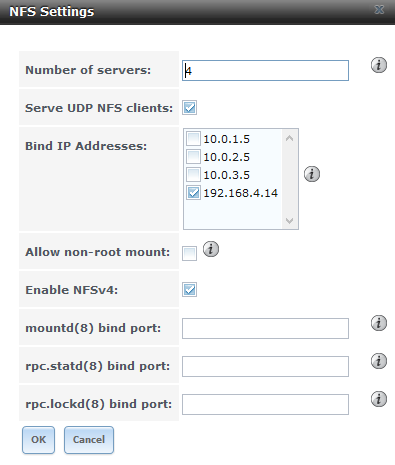Uncheck the 192.168.4.14 bind address
This screenshot has width=395, height=465.
(193, 193)
